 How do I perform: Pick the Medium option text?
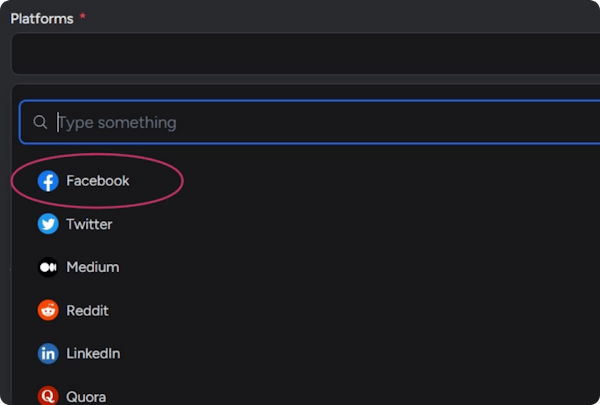(x=93, y=267)
